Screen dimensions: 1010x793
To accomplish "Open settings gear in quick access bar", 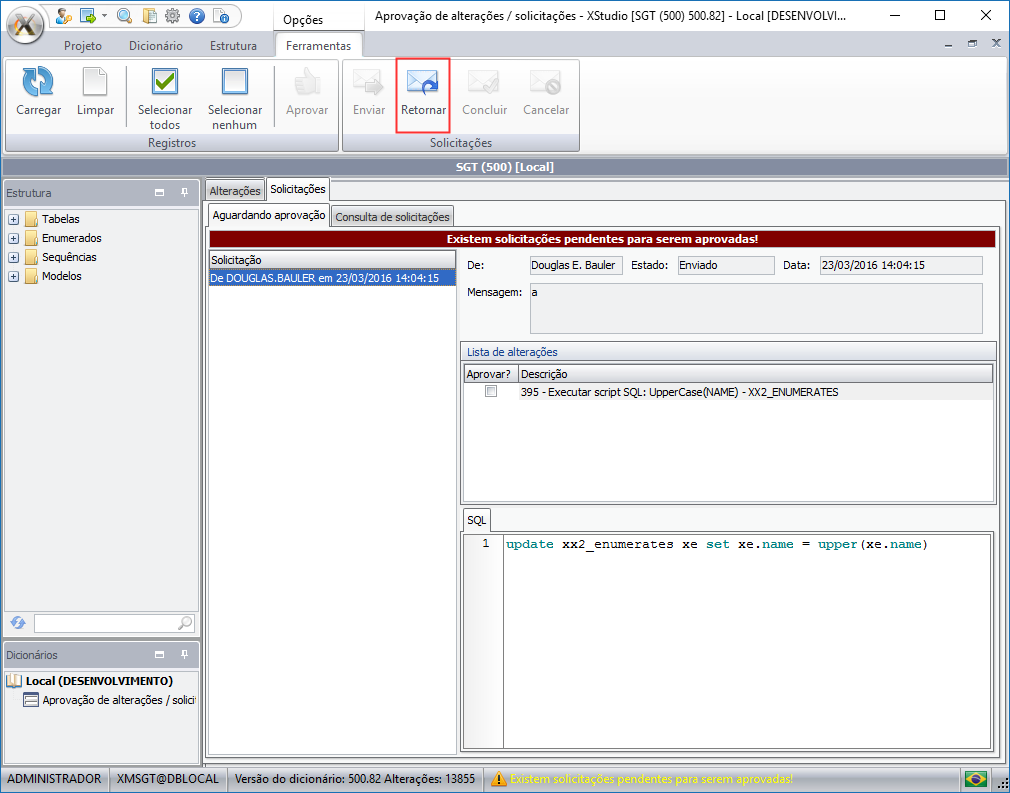I will [173, 15].
